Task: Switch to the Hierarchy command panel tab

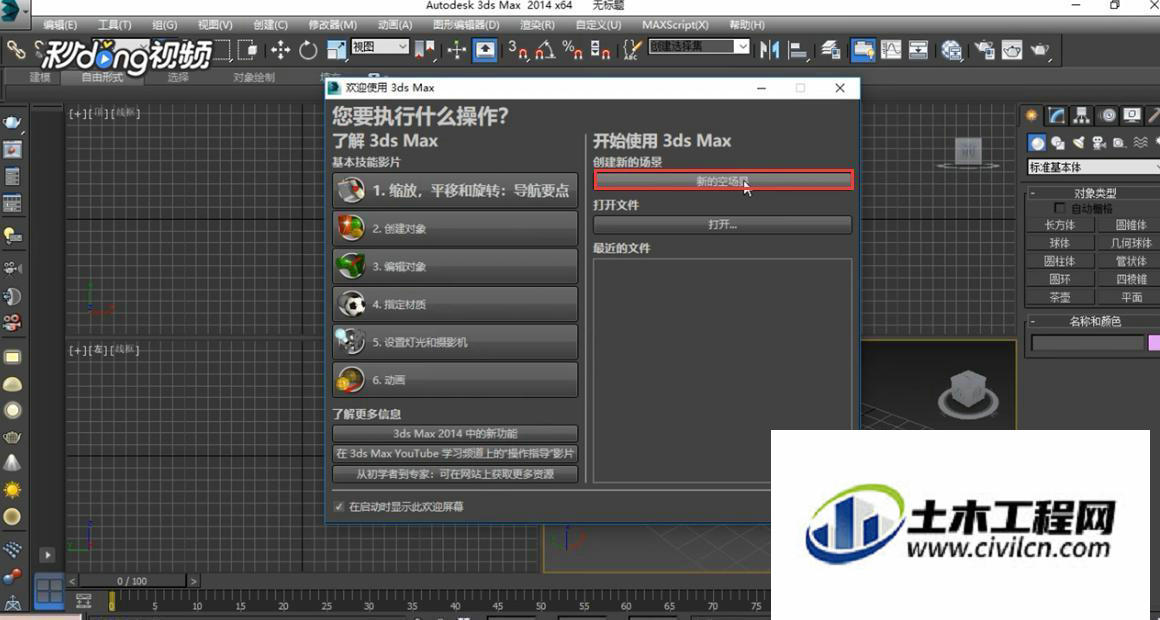Action: click(1082, 115)
